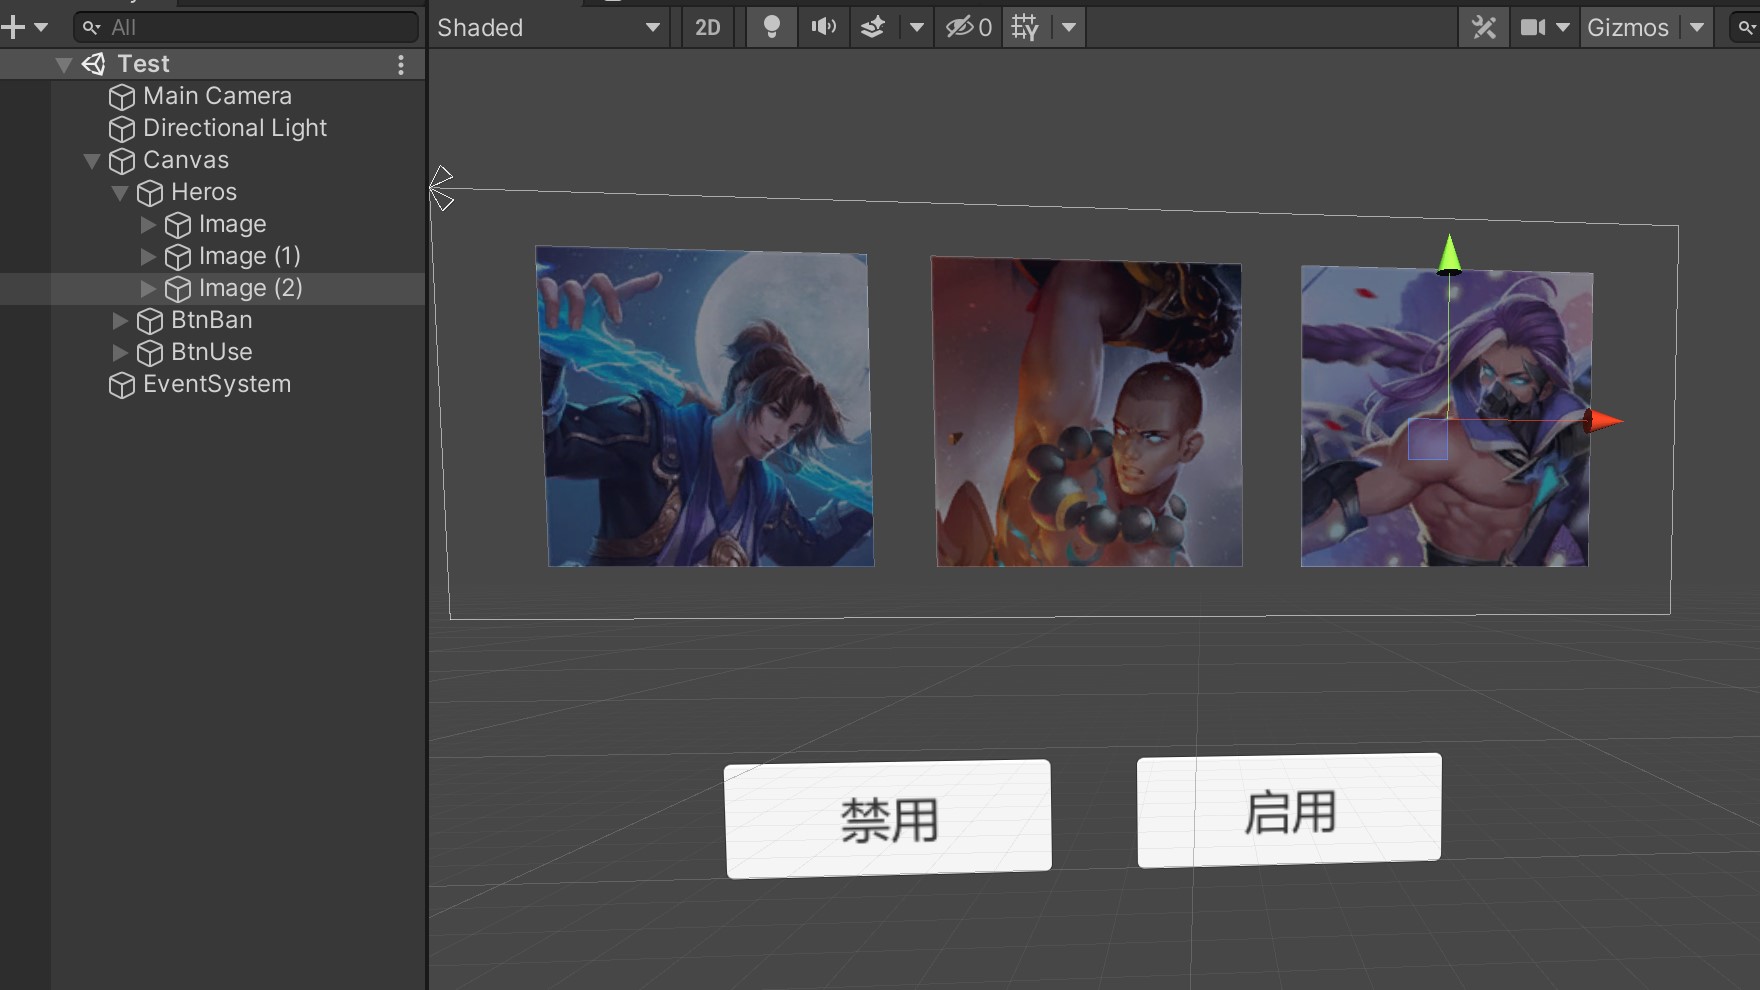Toggle scene audio speaker icon

[823, 27]
